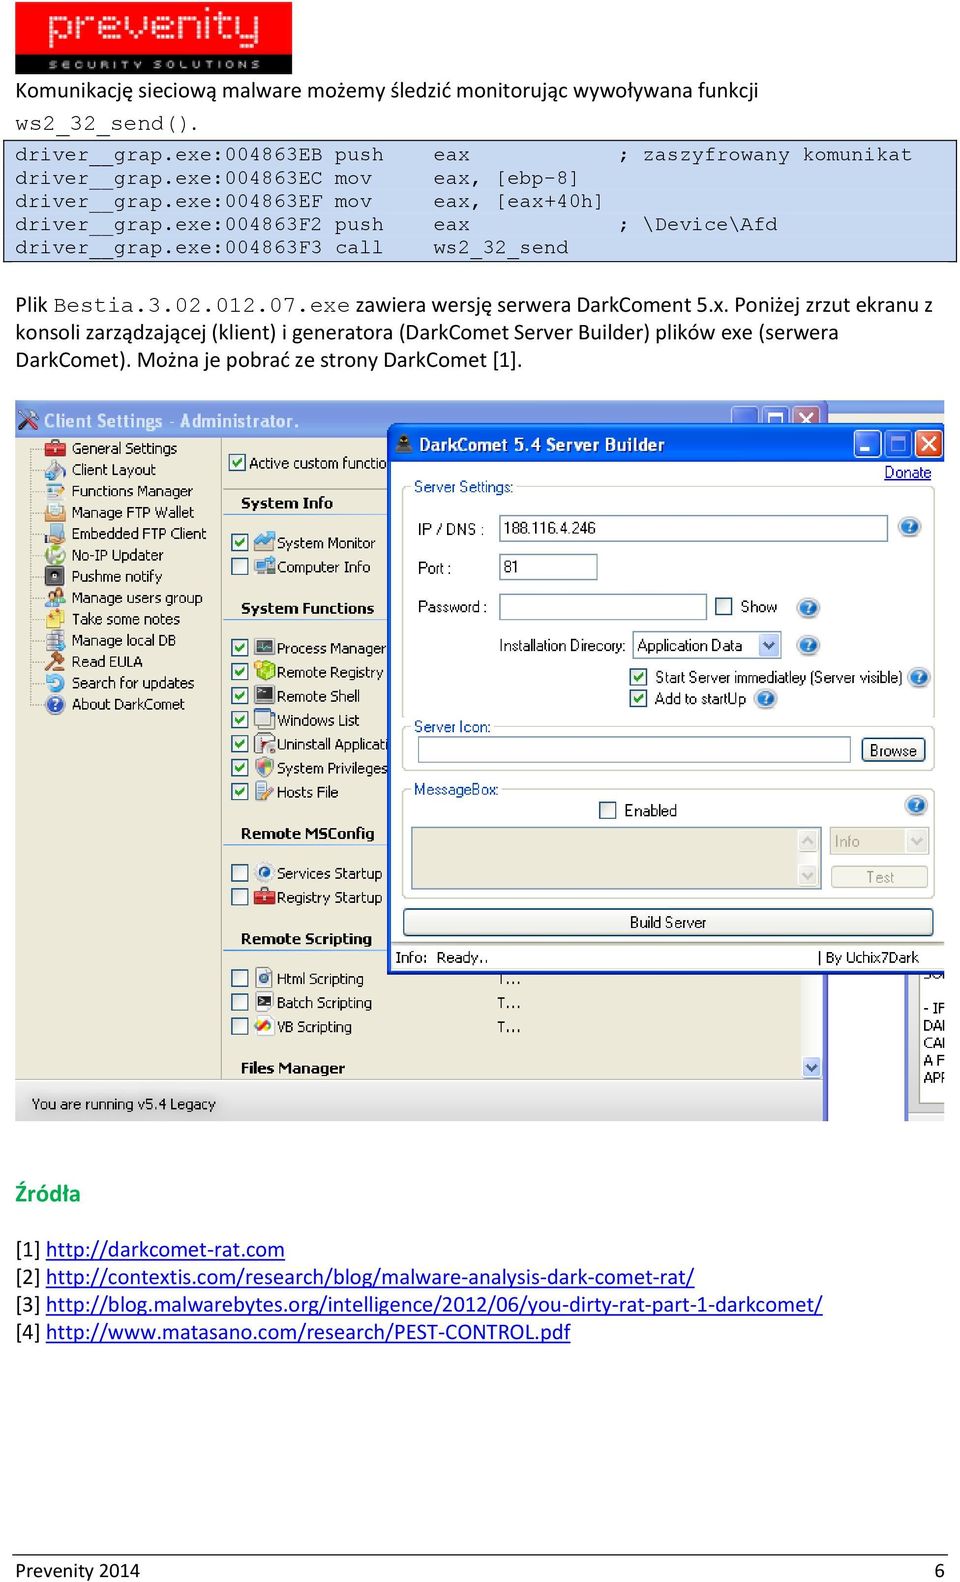Click the message text scroll up arrow
Image resolution: width=960 pixels, height=1582 pixels.
[x=808, y=841]
